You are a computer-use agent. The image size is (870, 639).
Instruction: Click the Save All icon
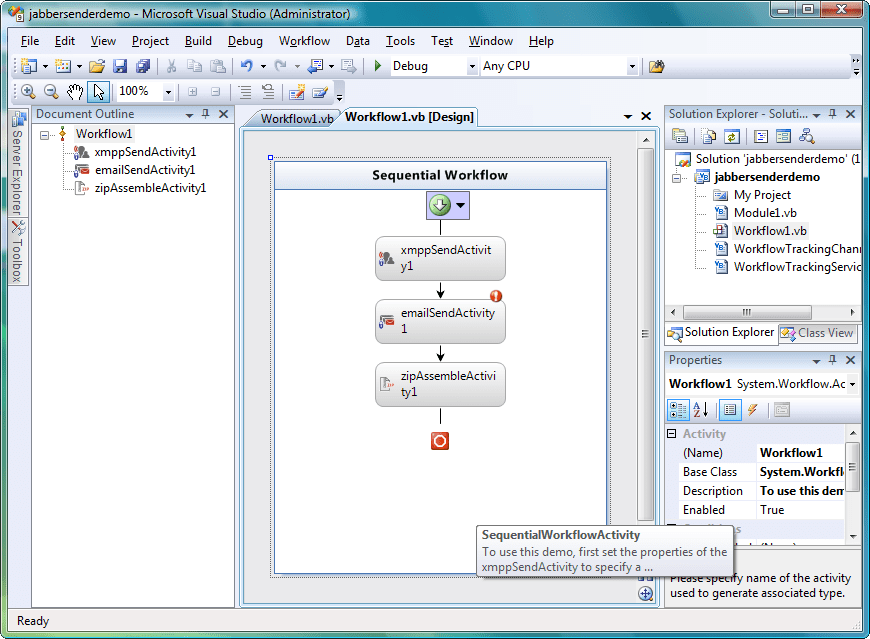(143, 66)
